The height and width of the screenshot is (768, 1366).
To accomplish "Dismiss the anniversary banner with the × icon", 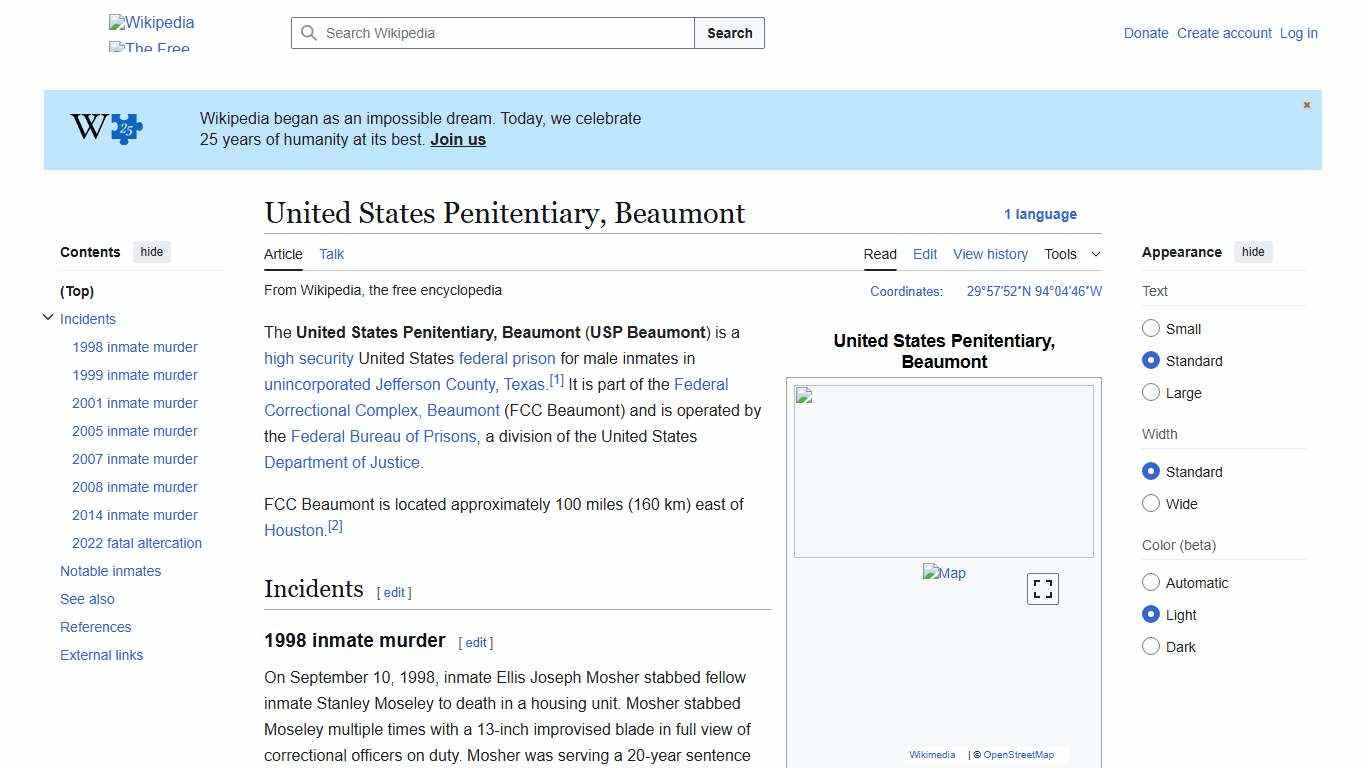I will (x=1306, y=104).
